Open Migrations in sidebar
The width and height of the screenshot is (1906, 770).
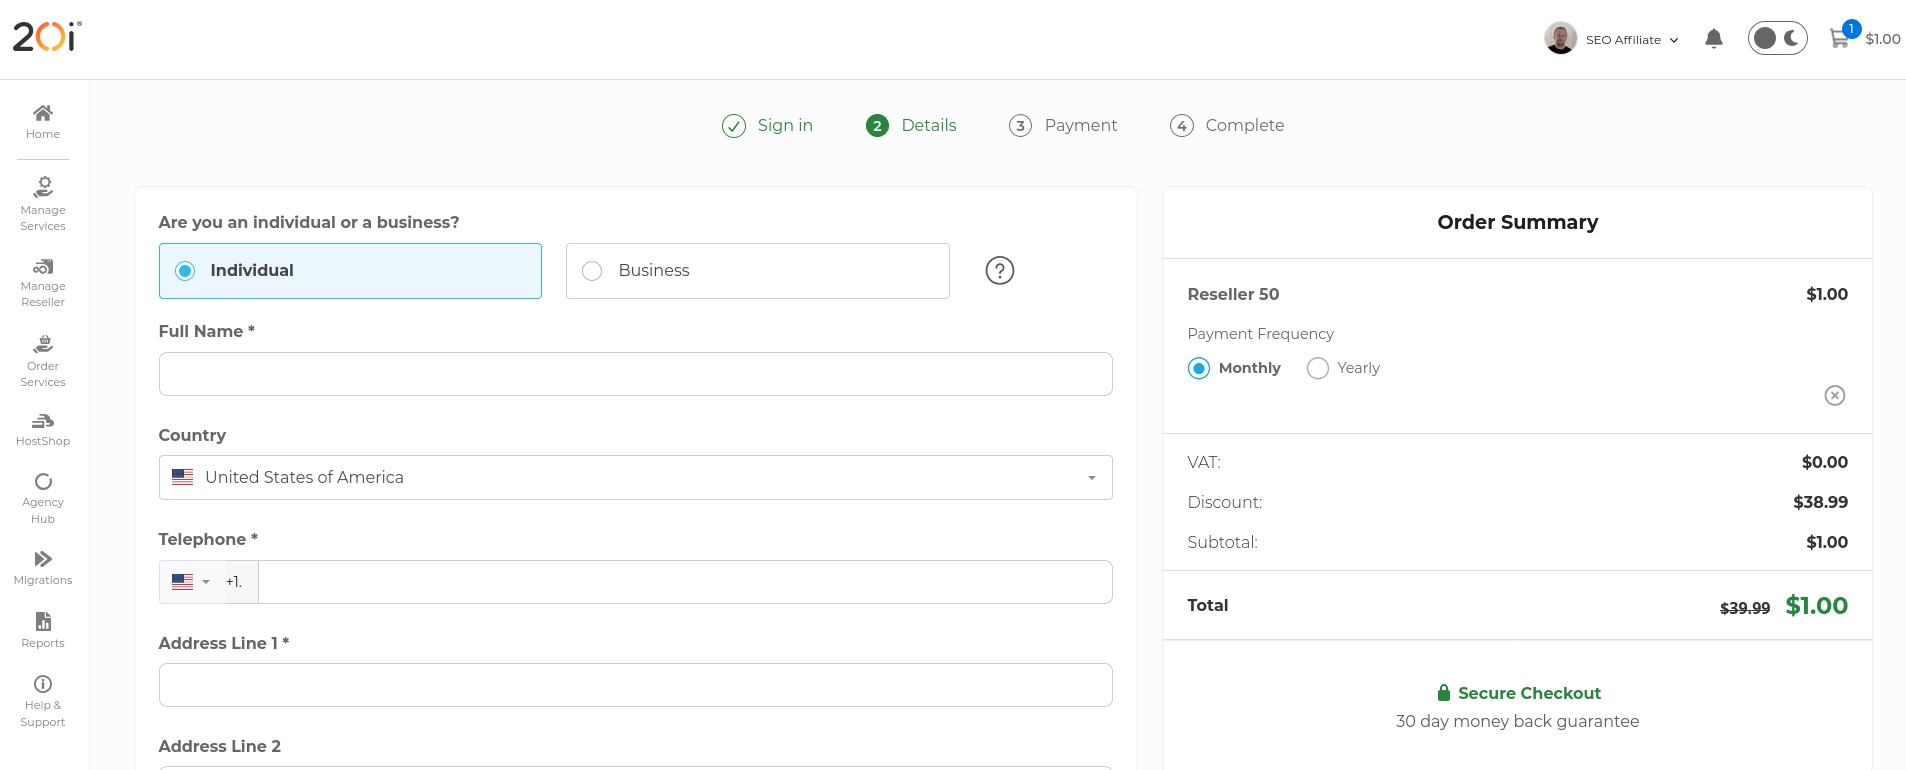pyautogui.click(x=43, y=568)
